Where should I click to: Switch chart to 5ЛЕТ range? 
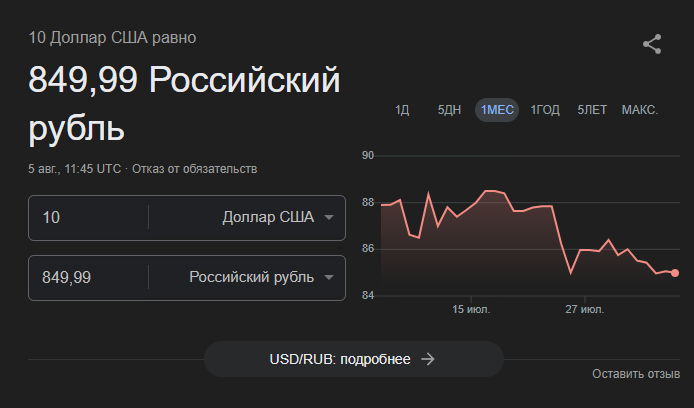592,110
